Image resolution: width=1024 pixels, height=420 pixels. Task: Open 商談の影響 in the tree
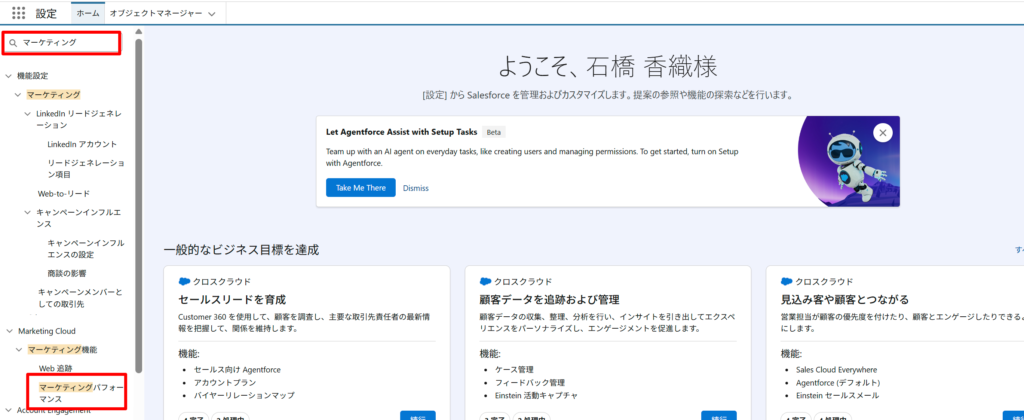click(x=66, y=273)
